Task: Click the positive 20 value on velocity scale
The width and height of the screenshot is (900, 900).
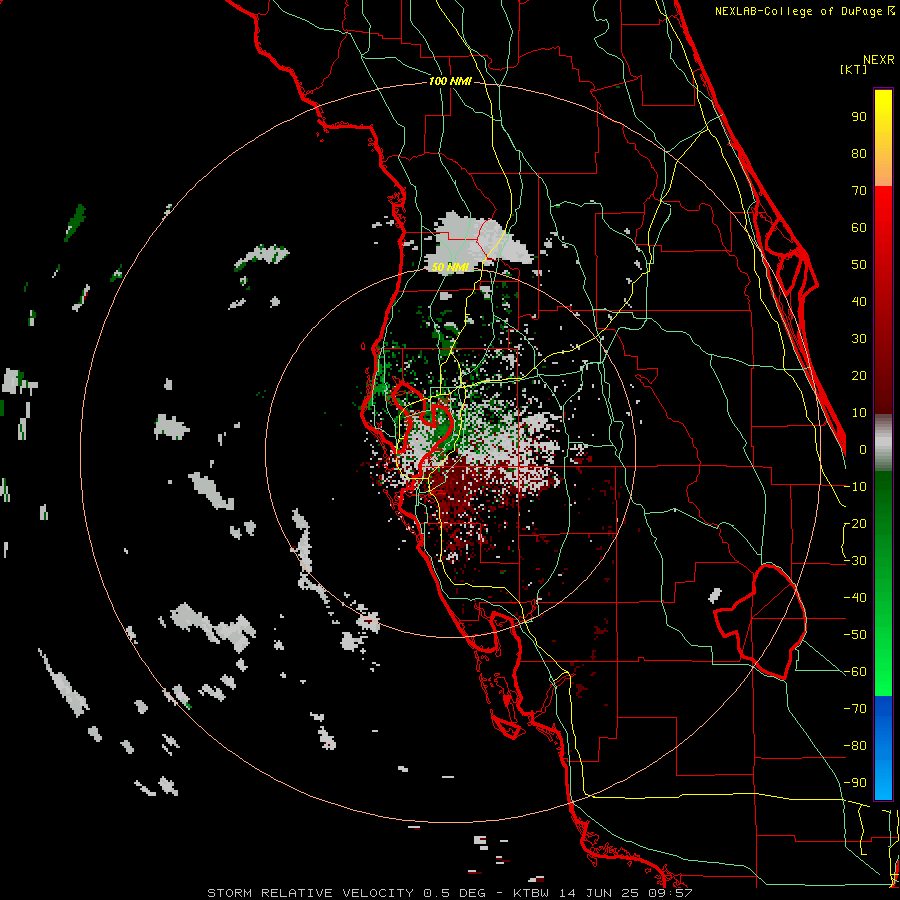Action: tap(859, 376)
